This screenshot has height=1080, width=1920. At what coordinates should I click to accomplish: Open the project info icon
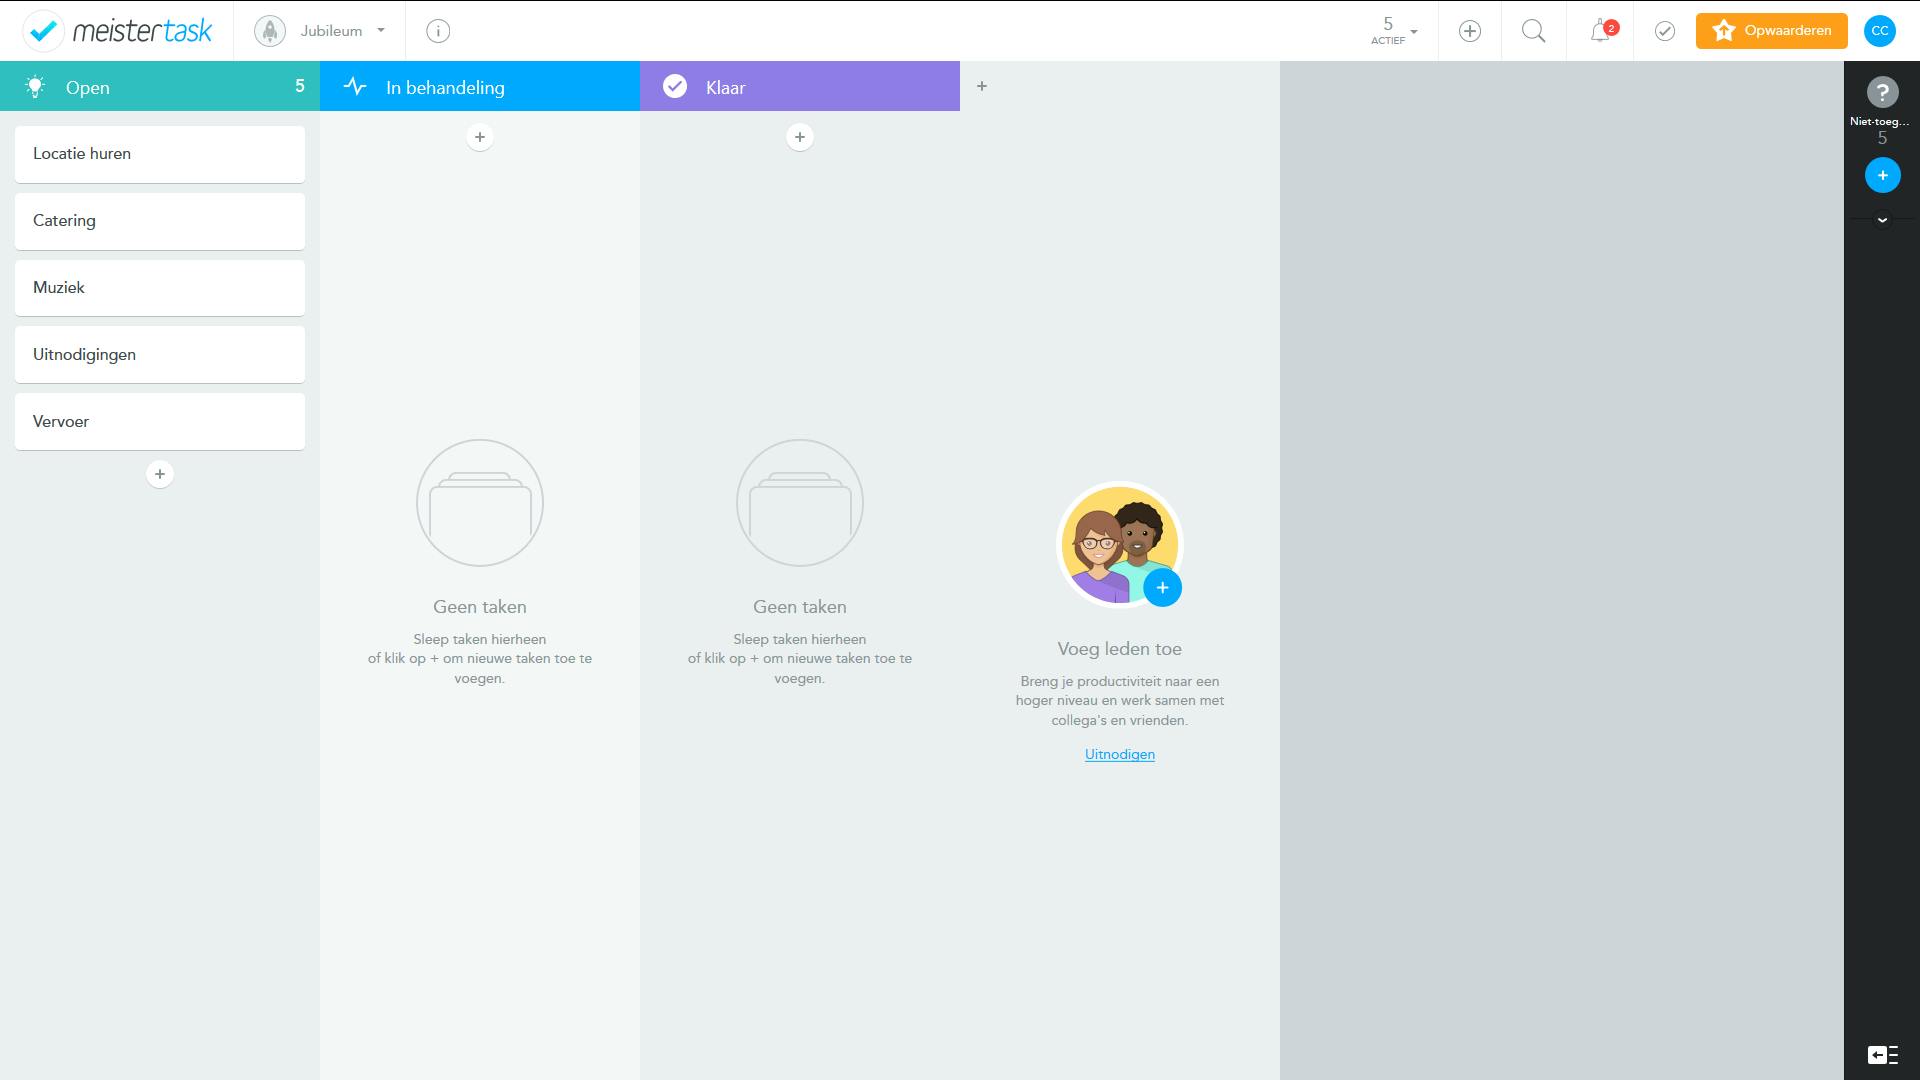point(438,31)
